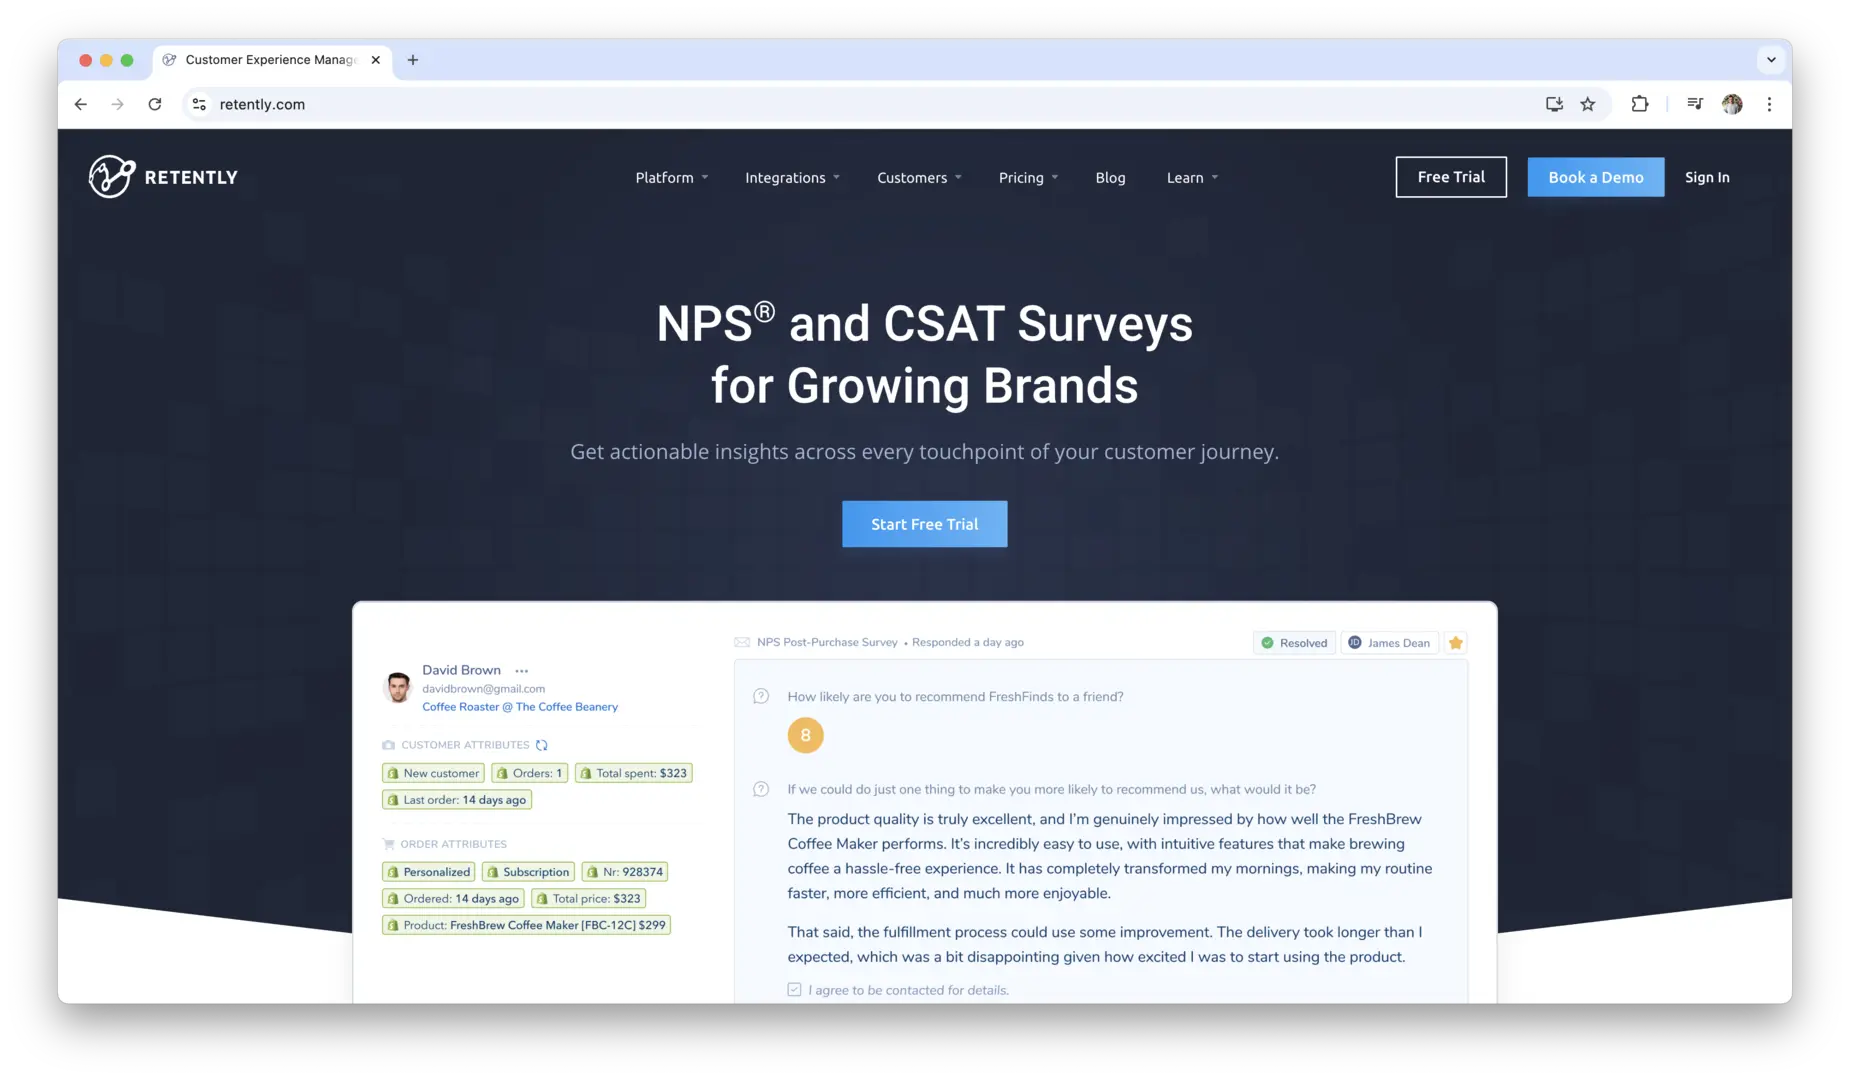Click the install app icon in address bar
This screenshot has width=1850, height=1080.
click(x=1553, y=104)
